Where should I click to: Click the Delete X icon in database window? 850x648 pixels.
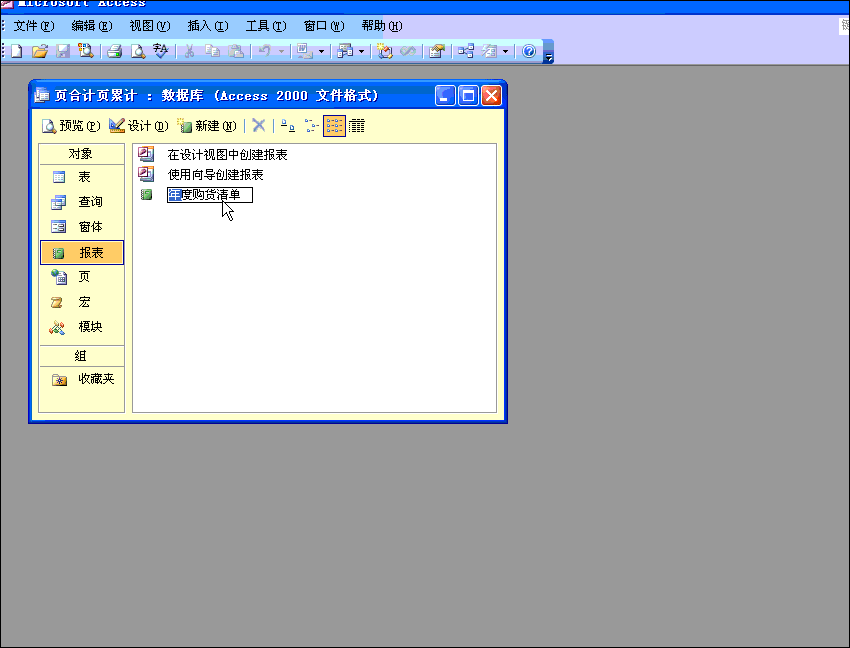point(259,126)
